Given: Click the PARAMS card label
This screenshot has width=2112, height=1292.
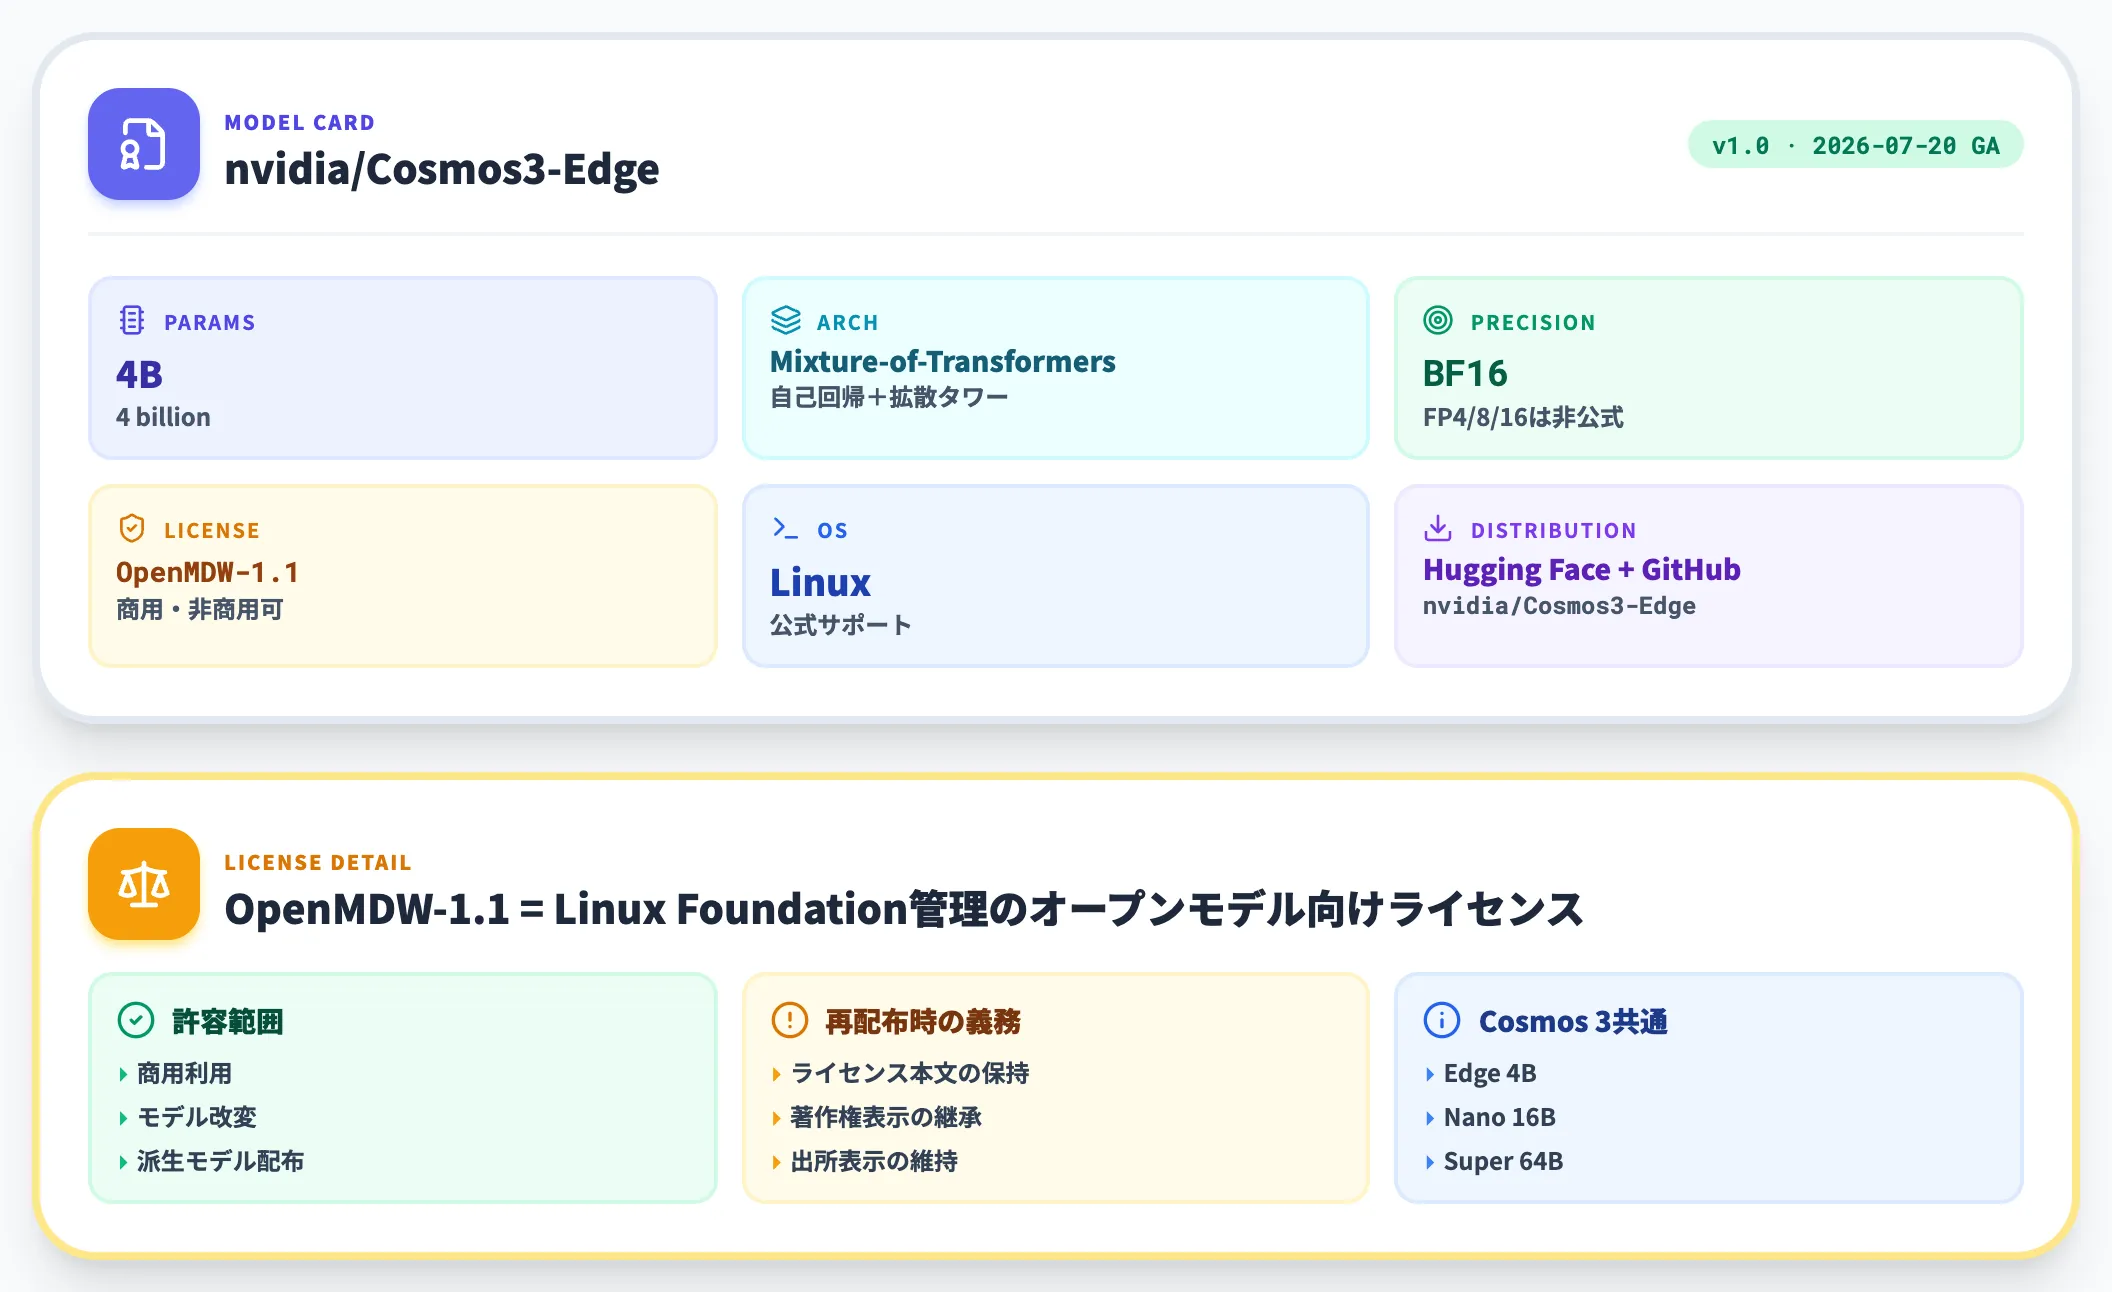Looking at the screenshot, I should coord(210,322).
